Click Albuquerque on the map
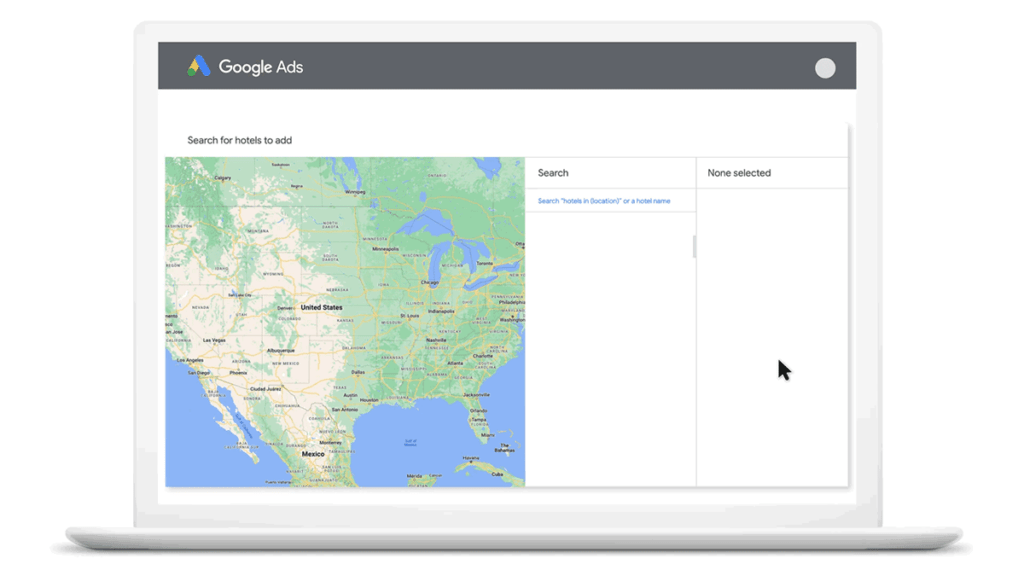Screen dimensions: 1024x576 [280, 351]
